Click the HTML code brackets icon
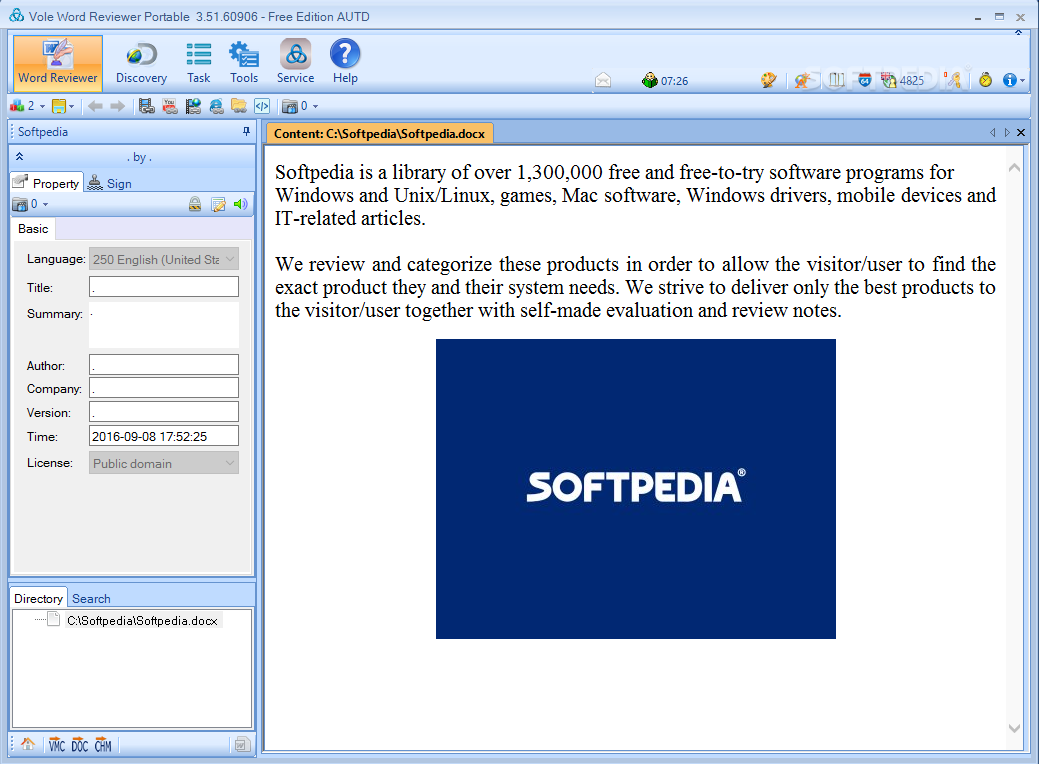 pyautogui.click(x=262, y=106)
